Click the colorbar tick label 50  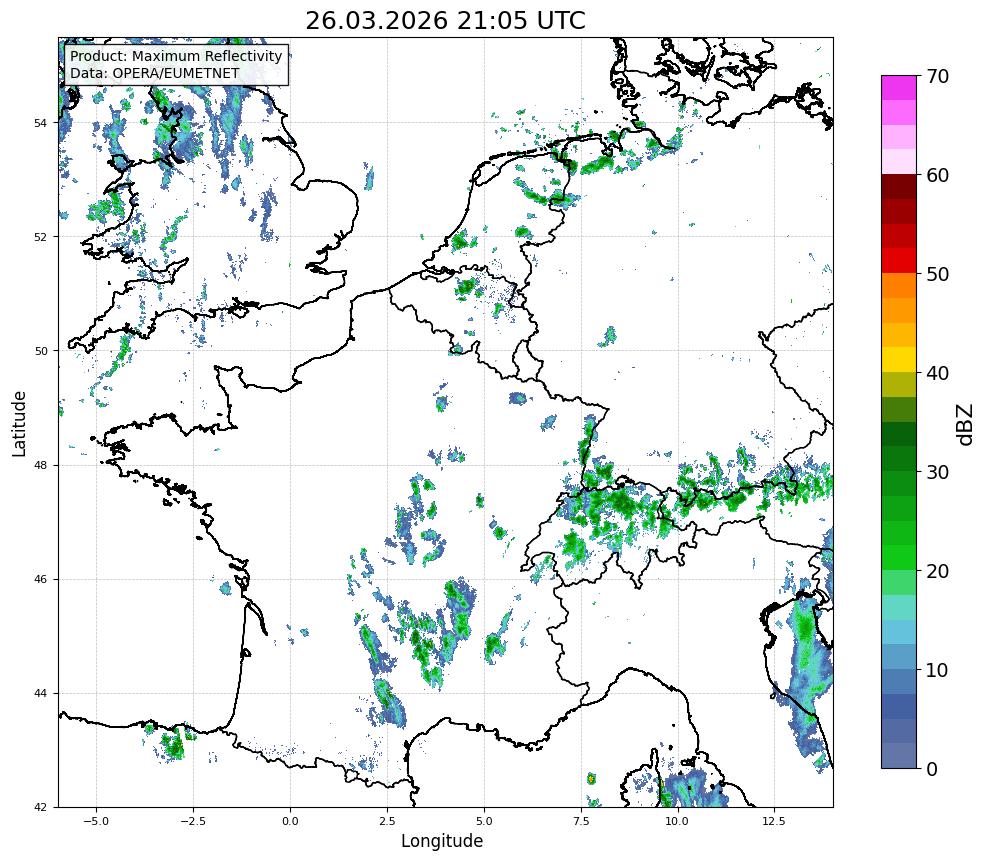937,275
